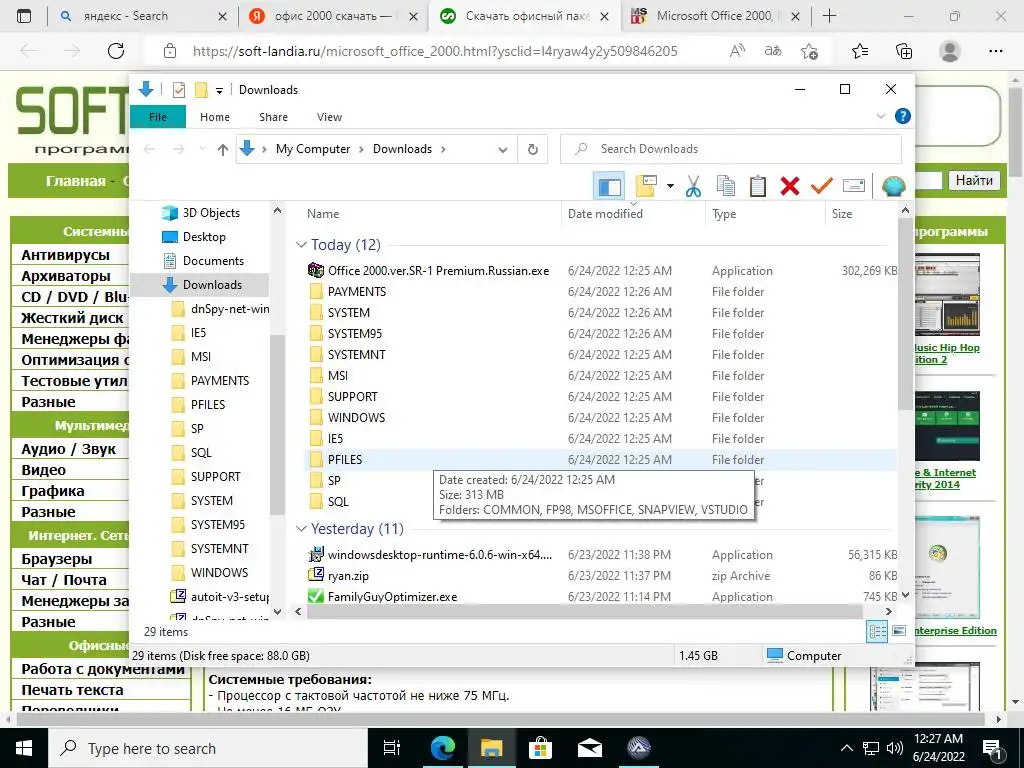The width and height of the screenshot is (1024, 768).
Task: Click the Copy icon in toolbar
Action: point(726,187)
